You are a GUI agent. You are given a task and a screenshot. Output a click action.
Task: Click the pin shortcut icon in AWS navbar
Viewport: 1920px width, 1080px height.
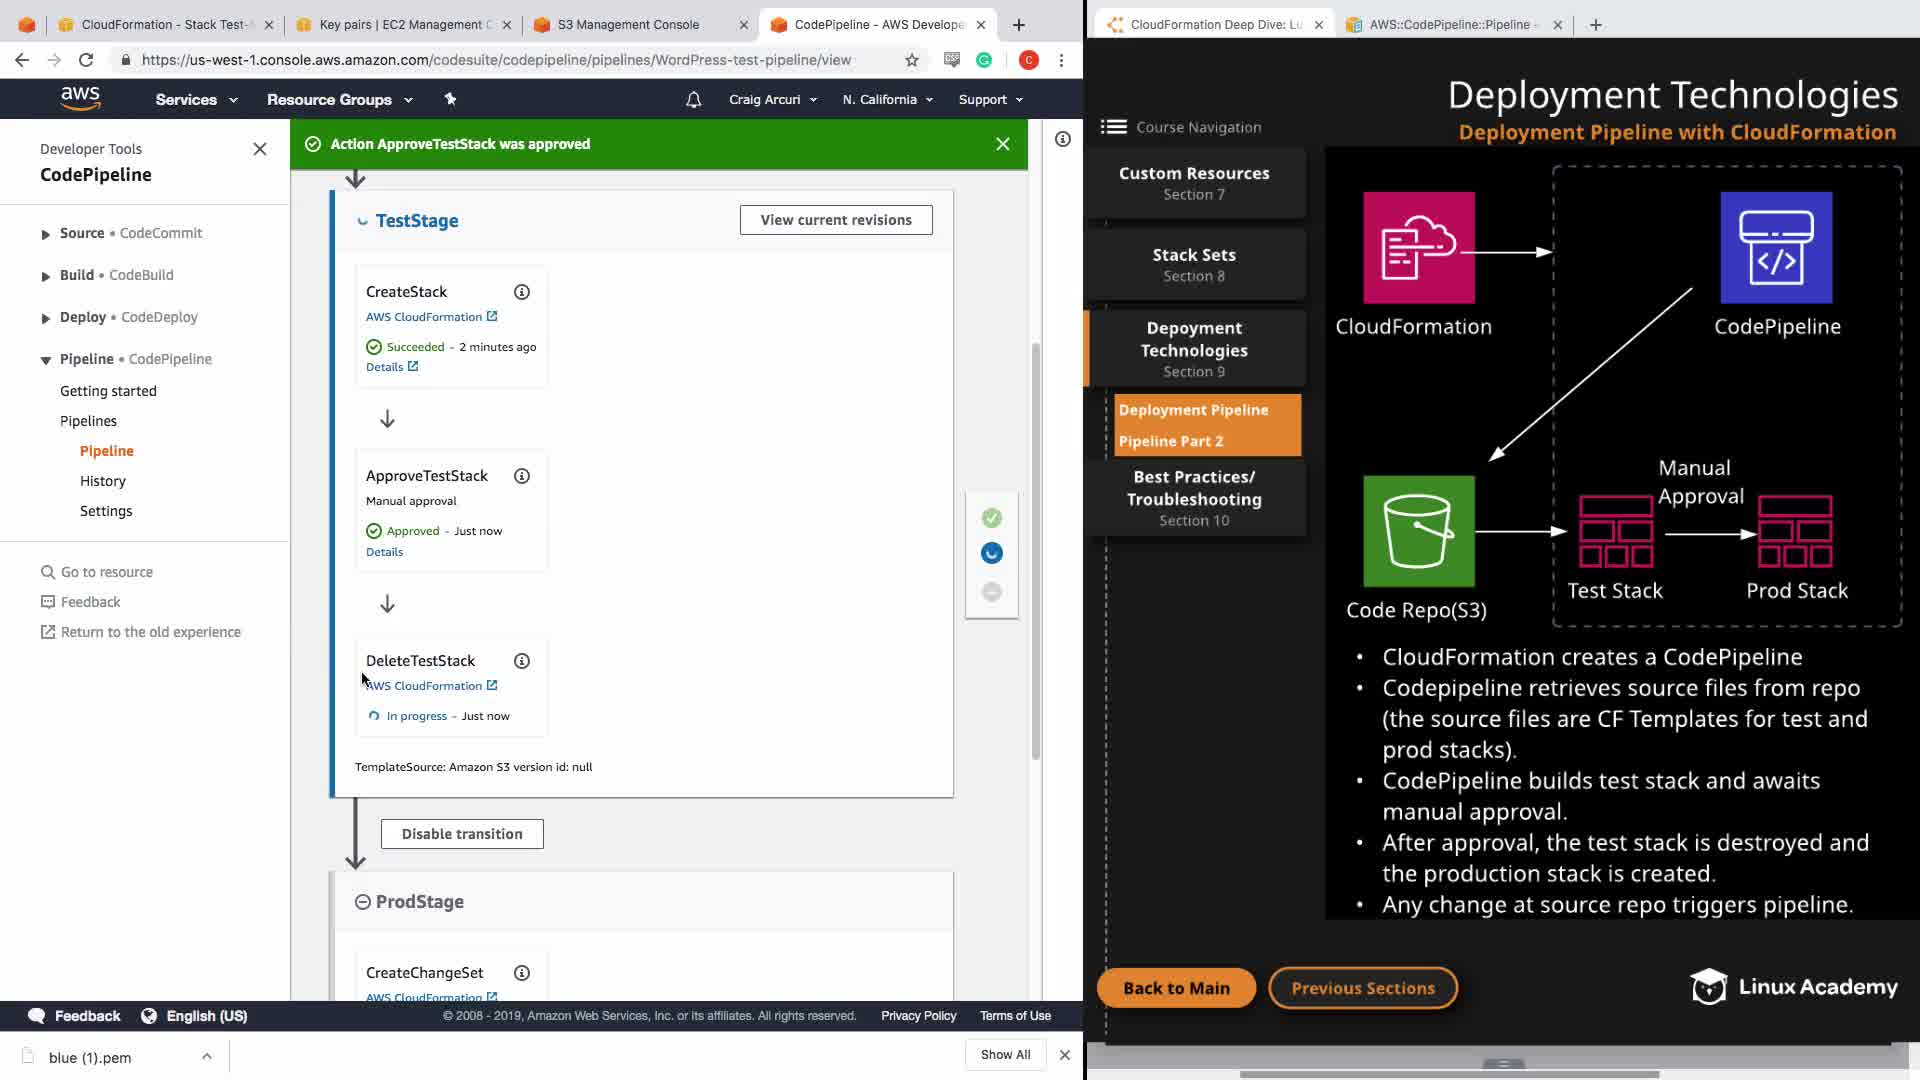(x=450, y=99)
